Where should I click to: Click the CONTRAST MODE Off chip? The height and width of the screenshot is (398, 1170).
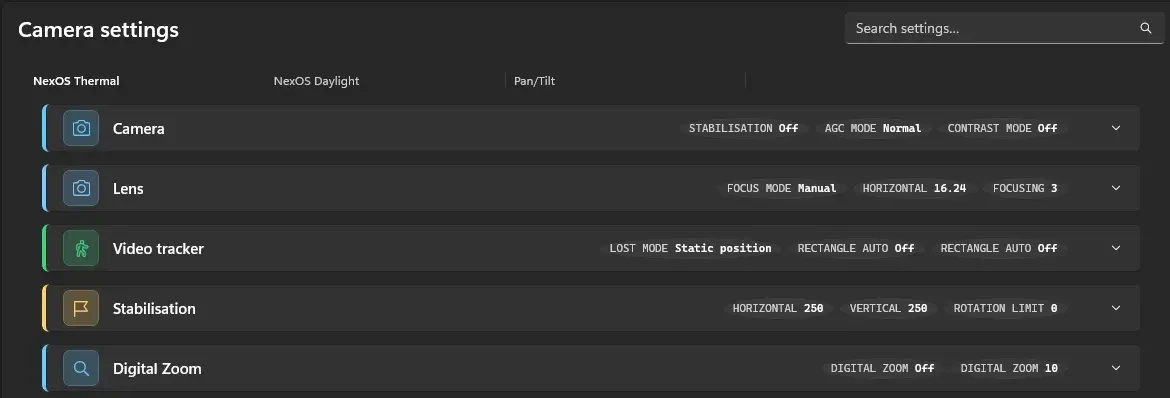tap(1002, 128)
